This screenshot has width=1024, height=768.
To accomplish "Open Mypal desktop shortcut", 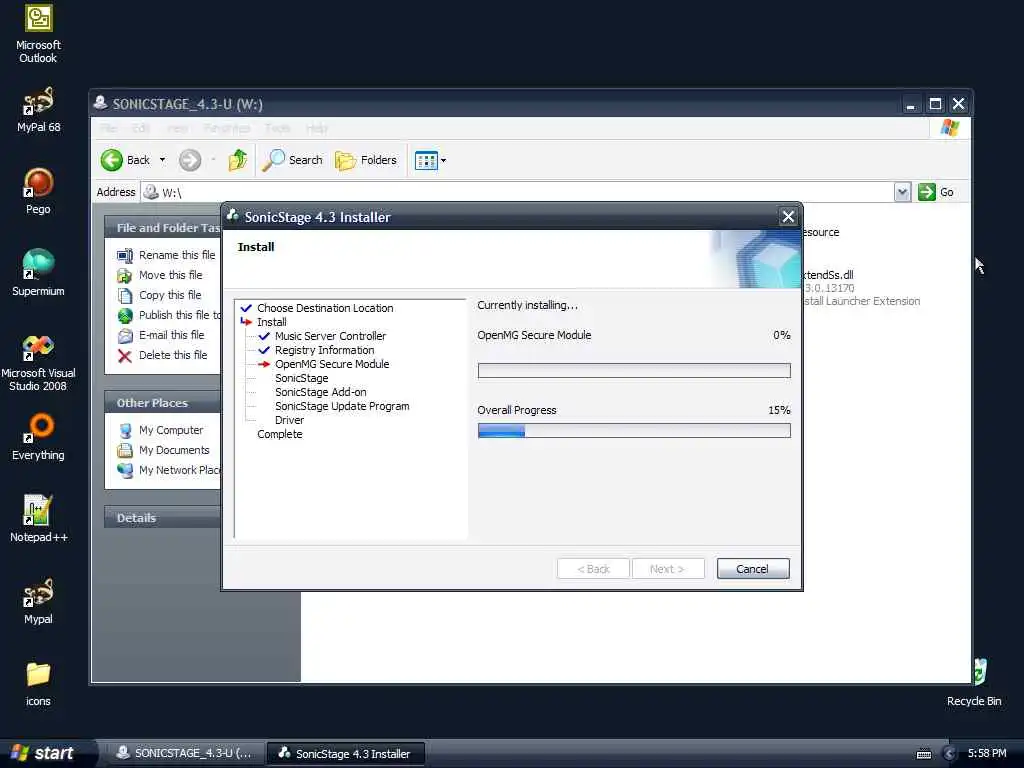I will click(38, 601).
